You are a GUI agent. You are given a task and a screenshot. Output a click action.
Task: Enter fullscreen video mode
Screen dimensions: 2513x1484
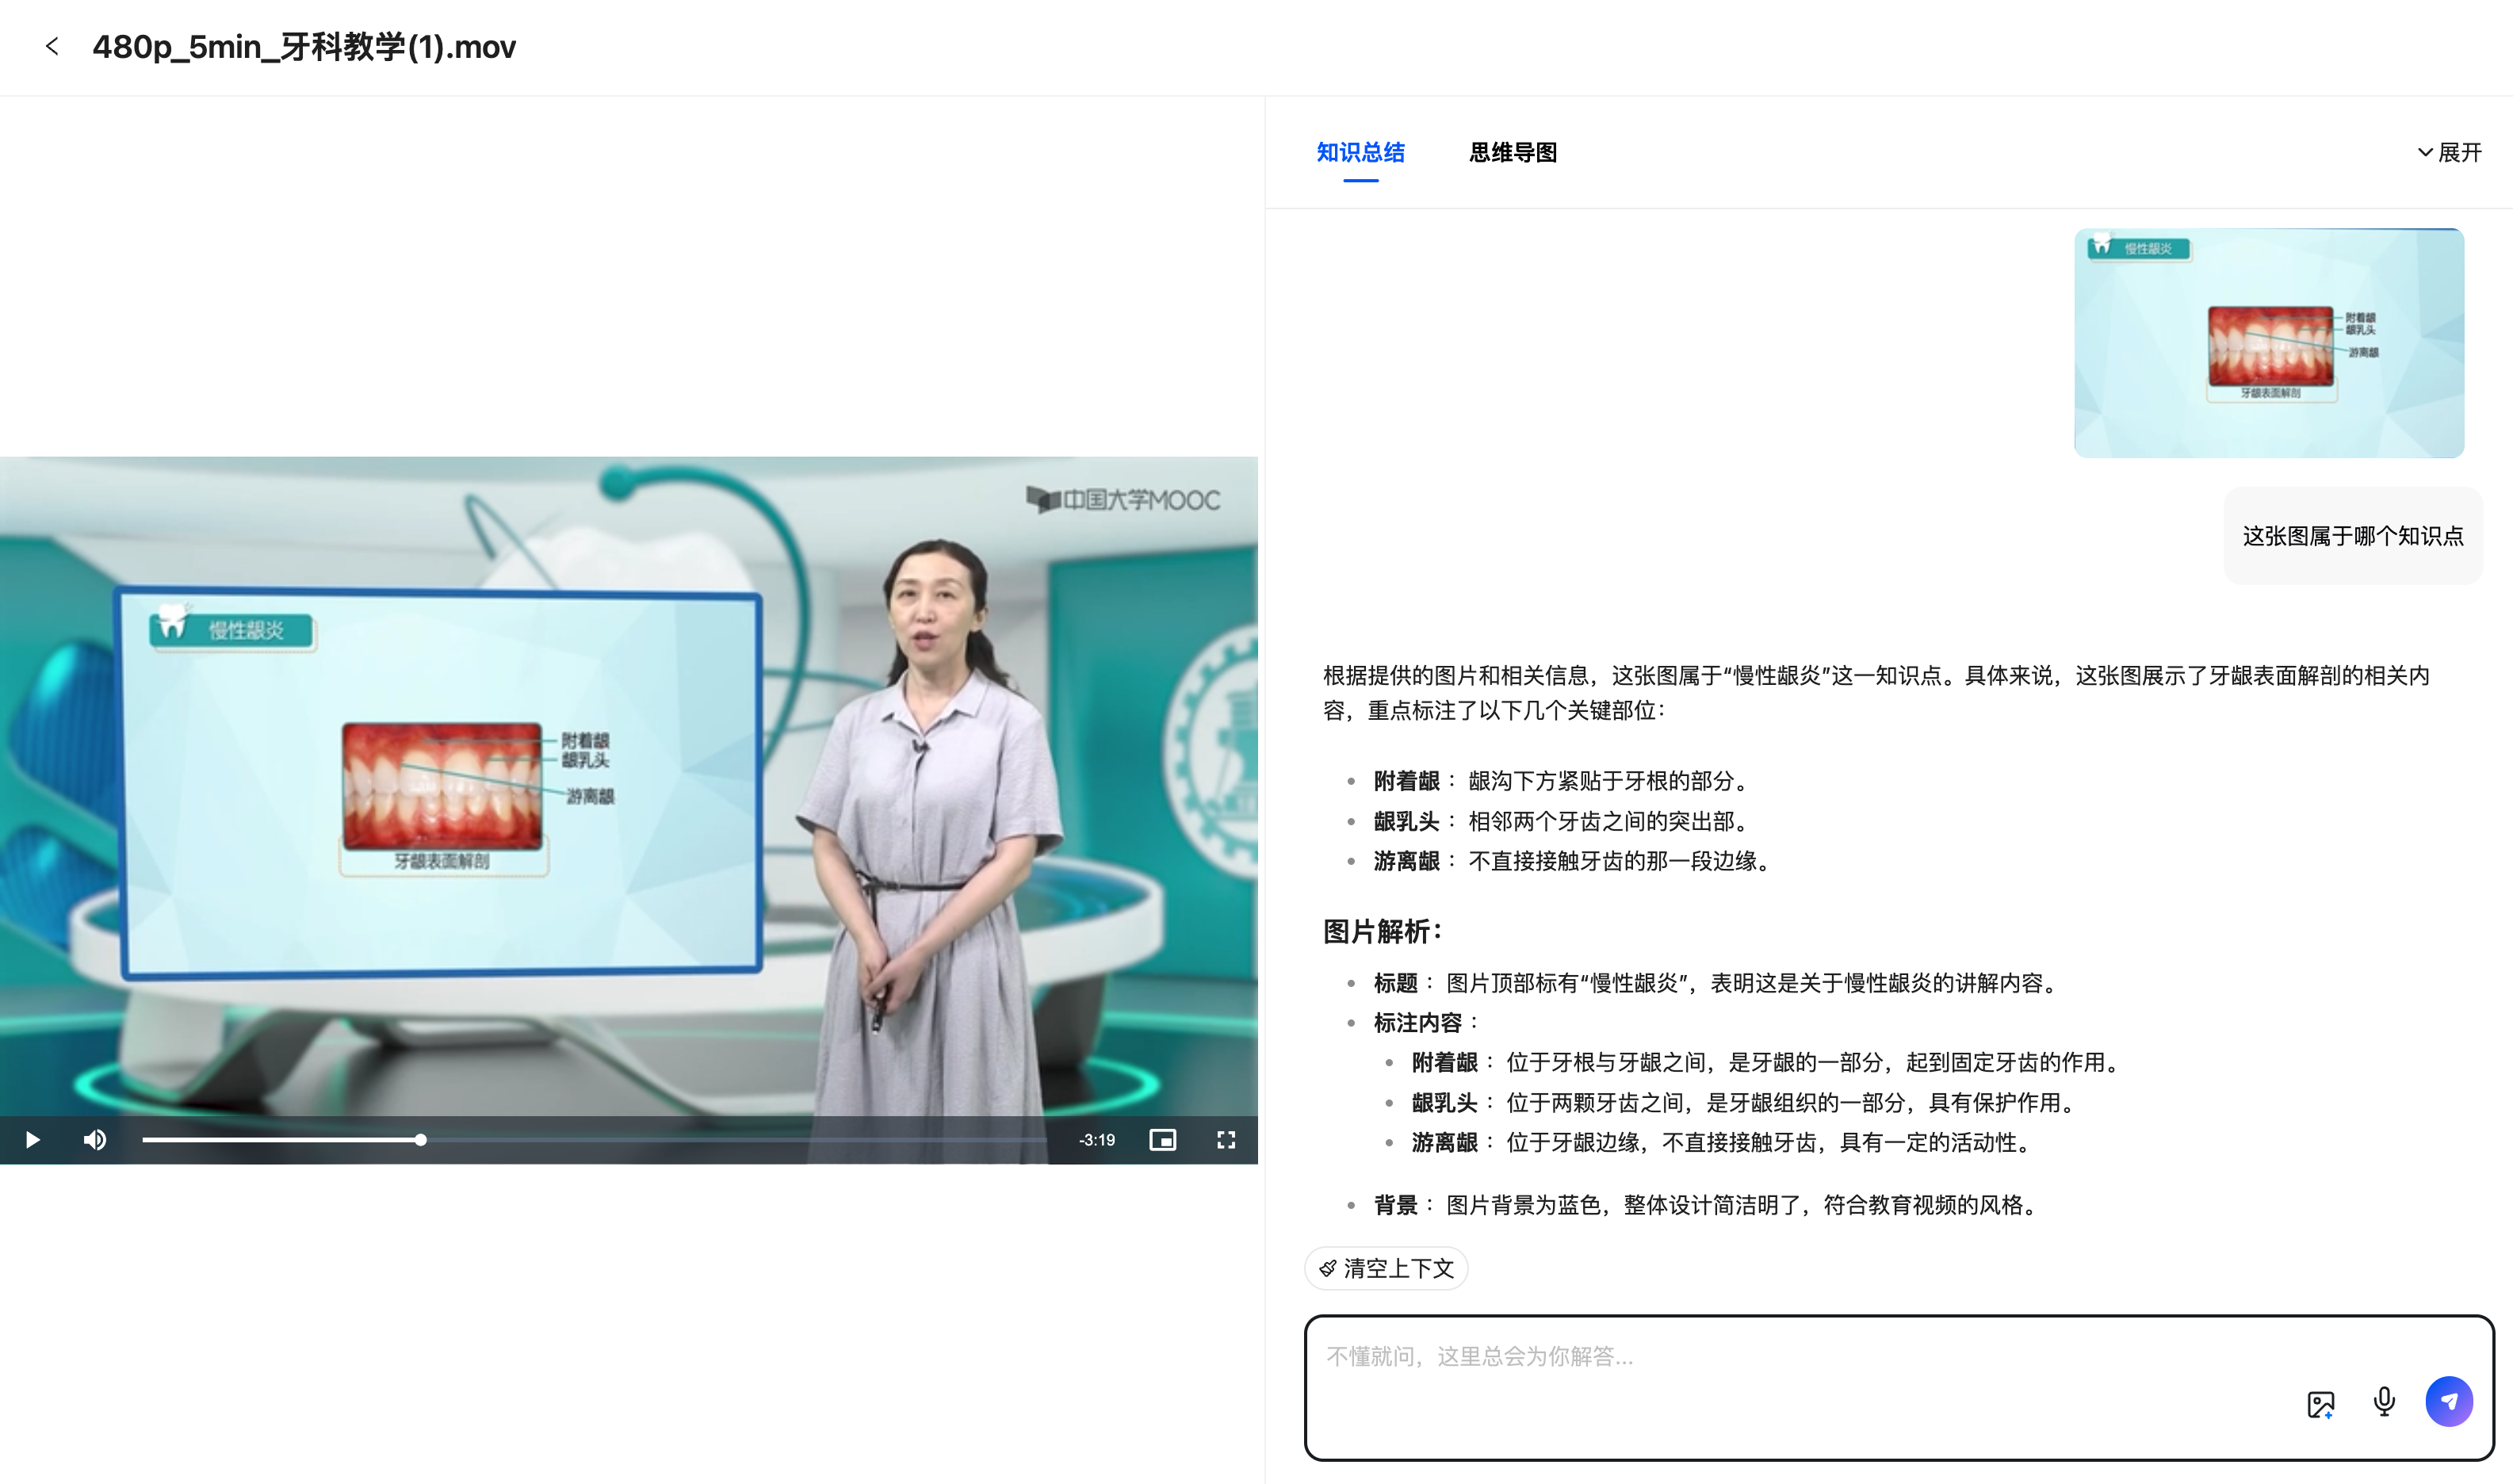[1226, 1140]
